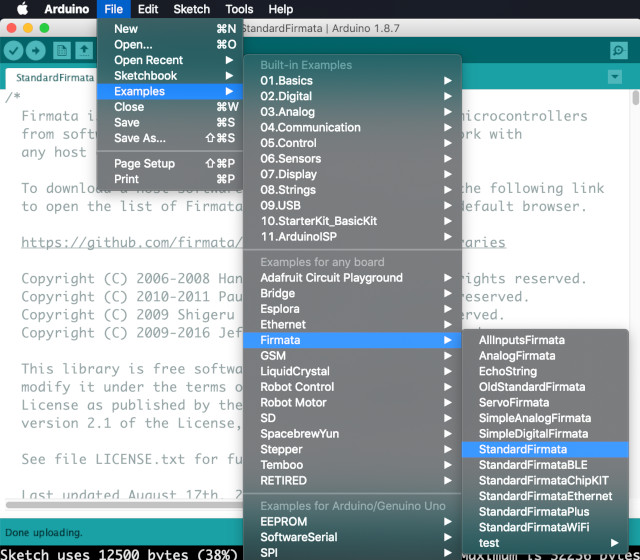Image resolution: width=640 pixels, height=560 pixels.
Task: Open Adafruit Circuit Playground examples
Action: [x=352, y=278]
